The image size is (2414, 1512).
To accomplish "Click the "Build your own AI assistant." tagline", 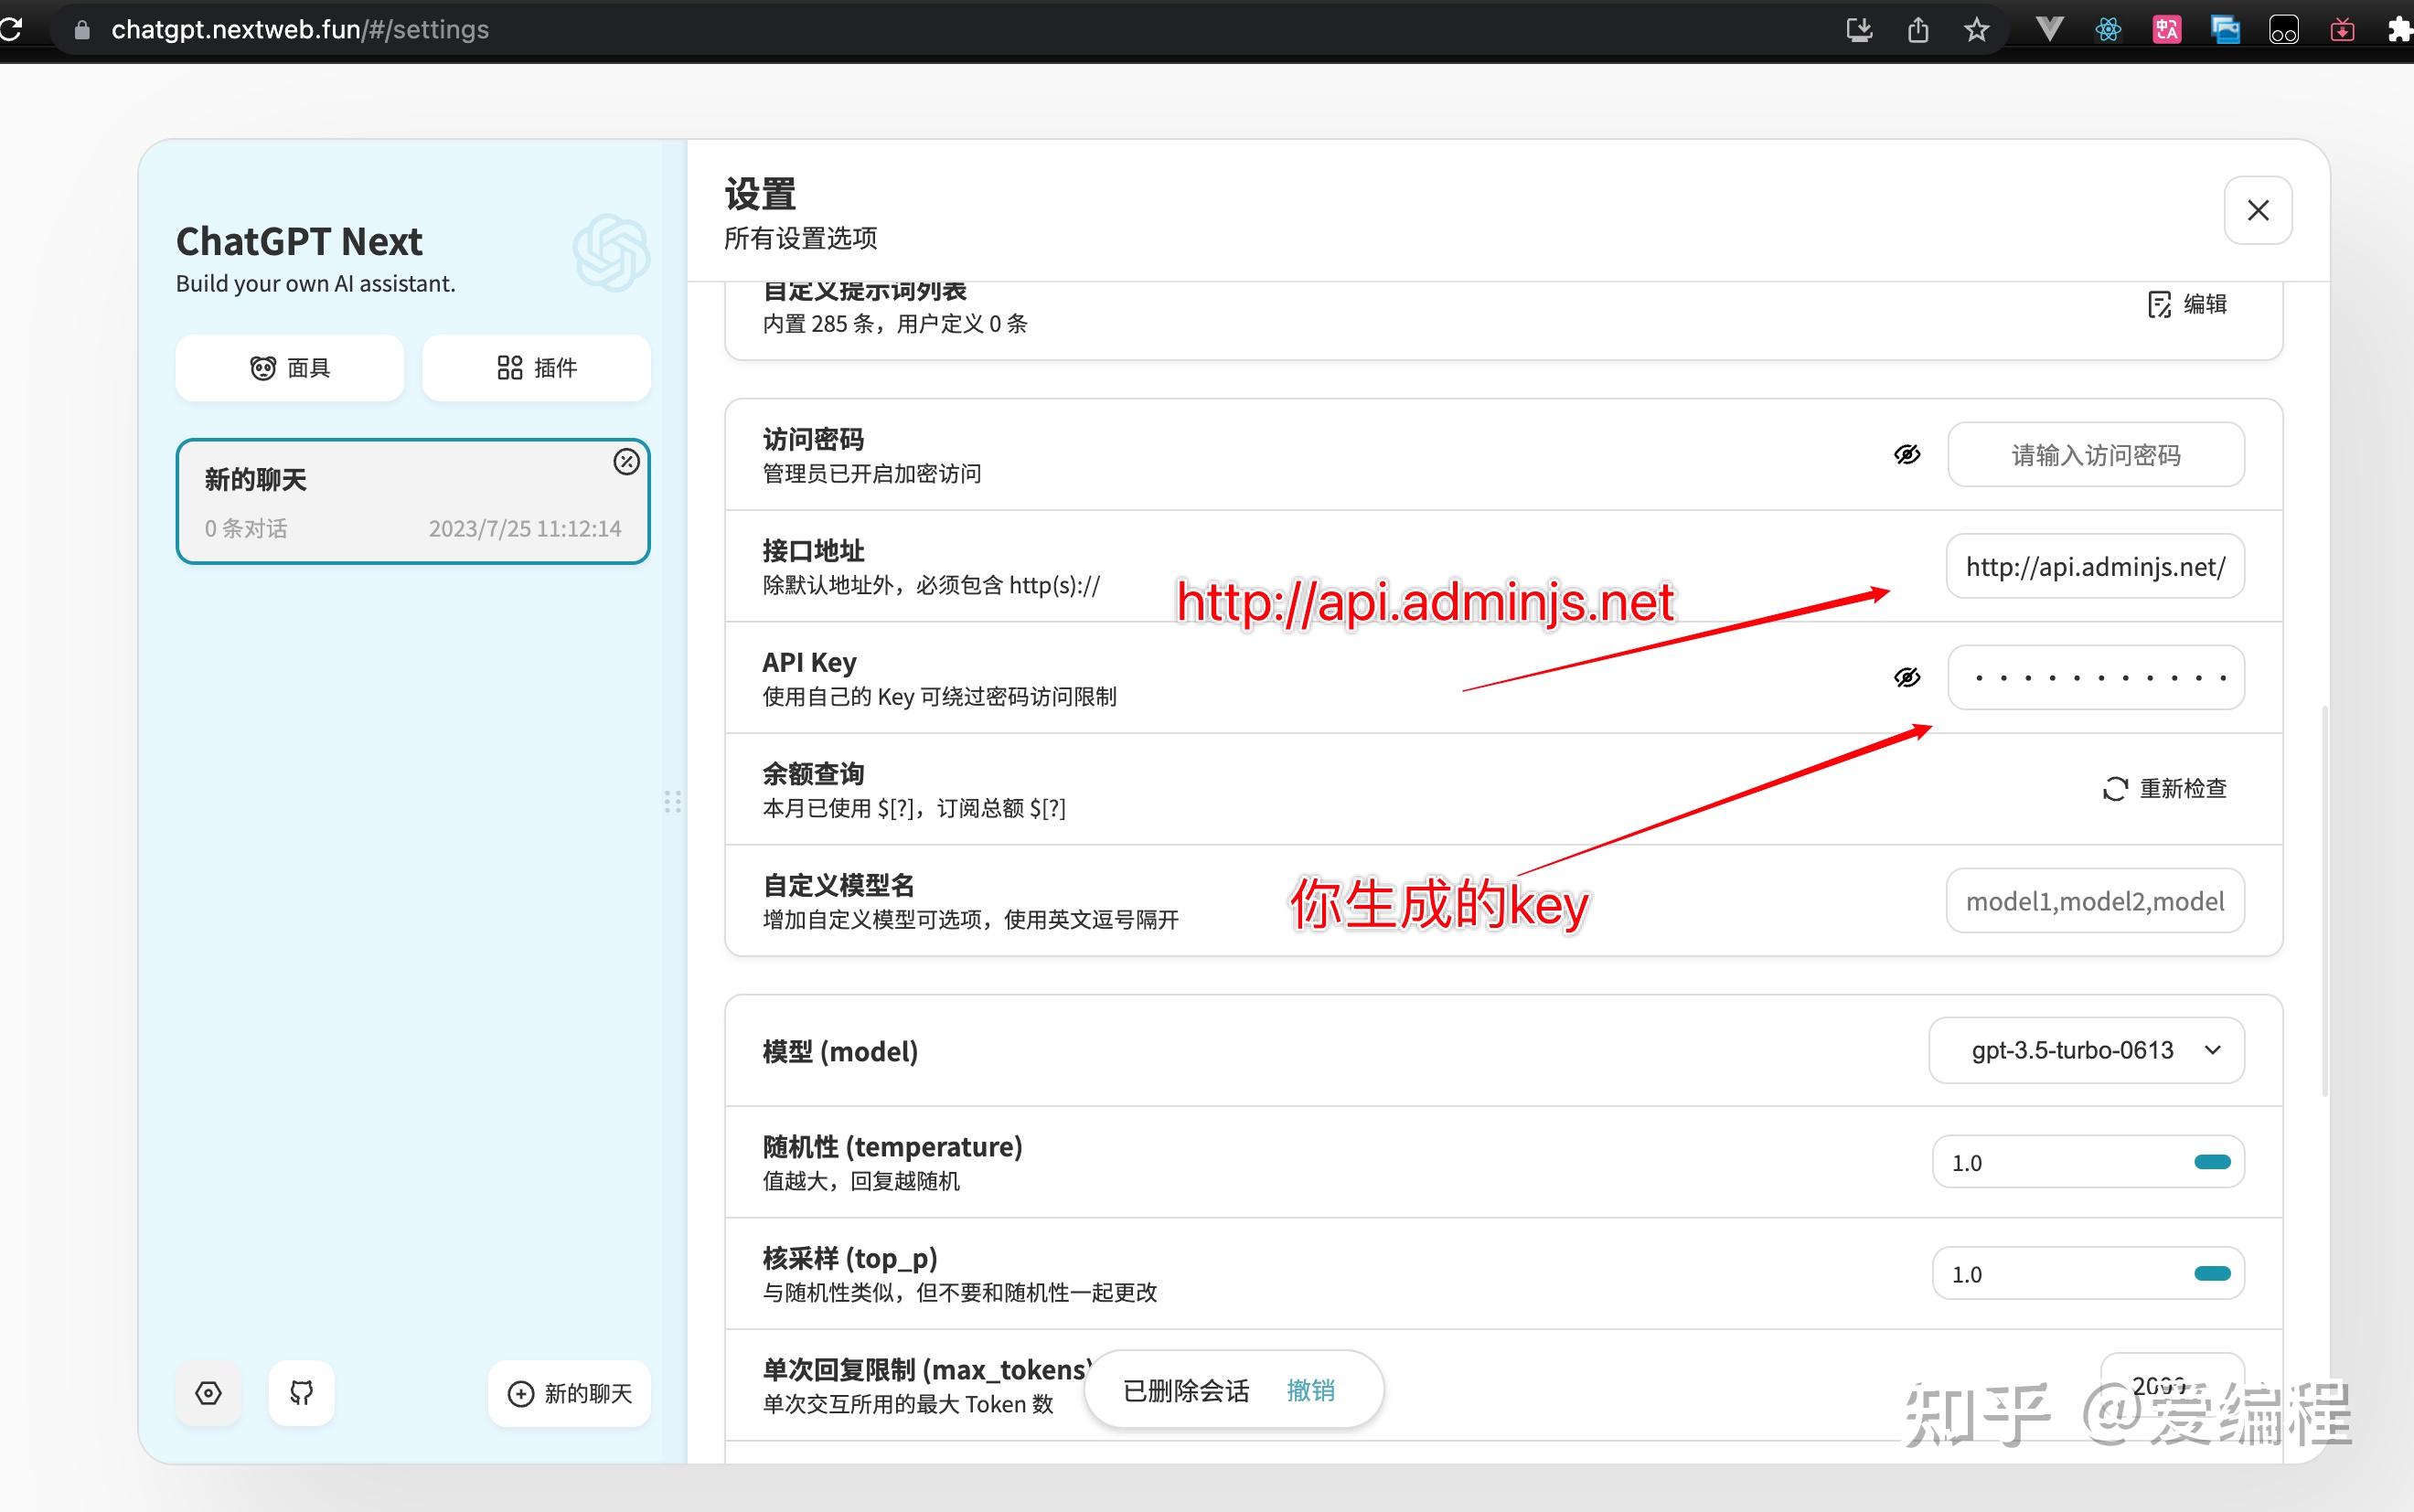I will 316,284.
